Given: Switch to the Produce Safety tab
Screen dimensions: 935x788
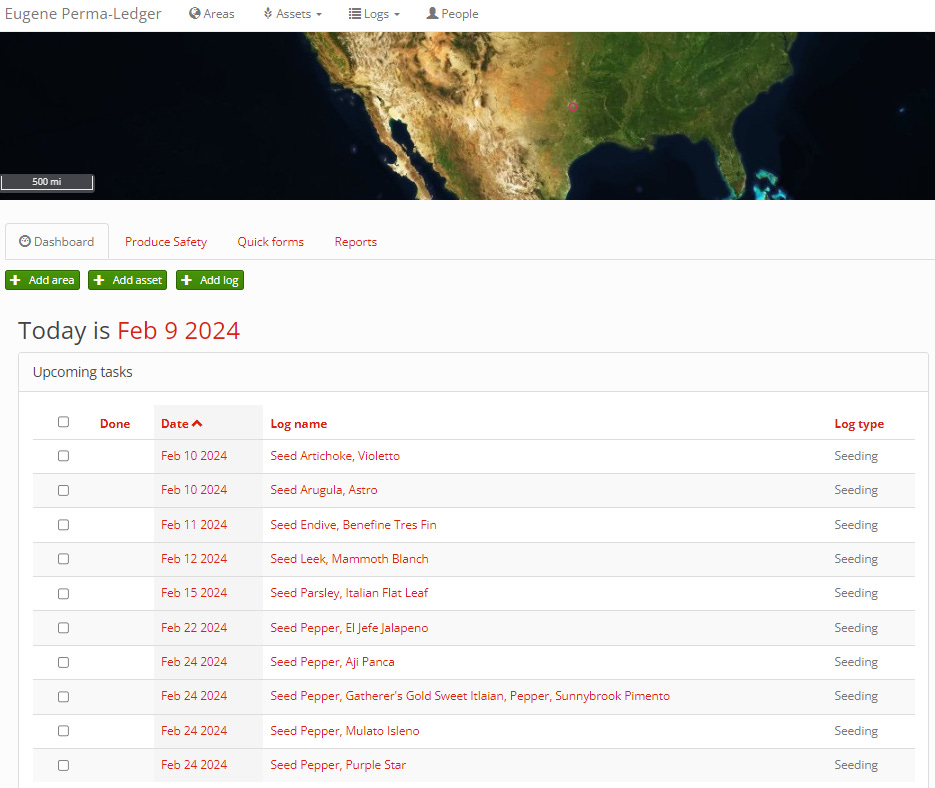Looking at the screenshot, I should 166,242.
